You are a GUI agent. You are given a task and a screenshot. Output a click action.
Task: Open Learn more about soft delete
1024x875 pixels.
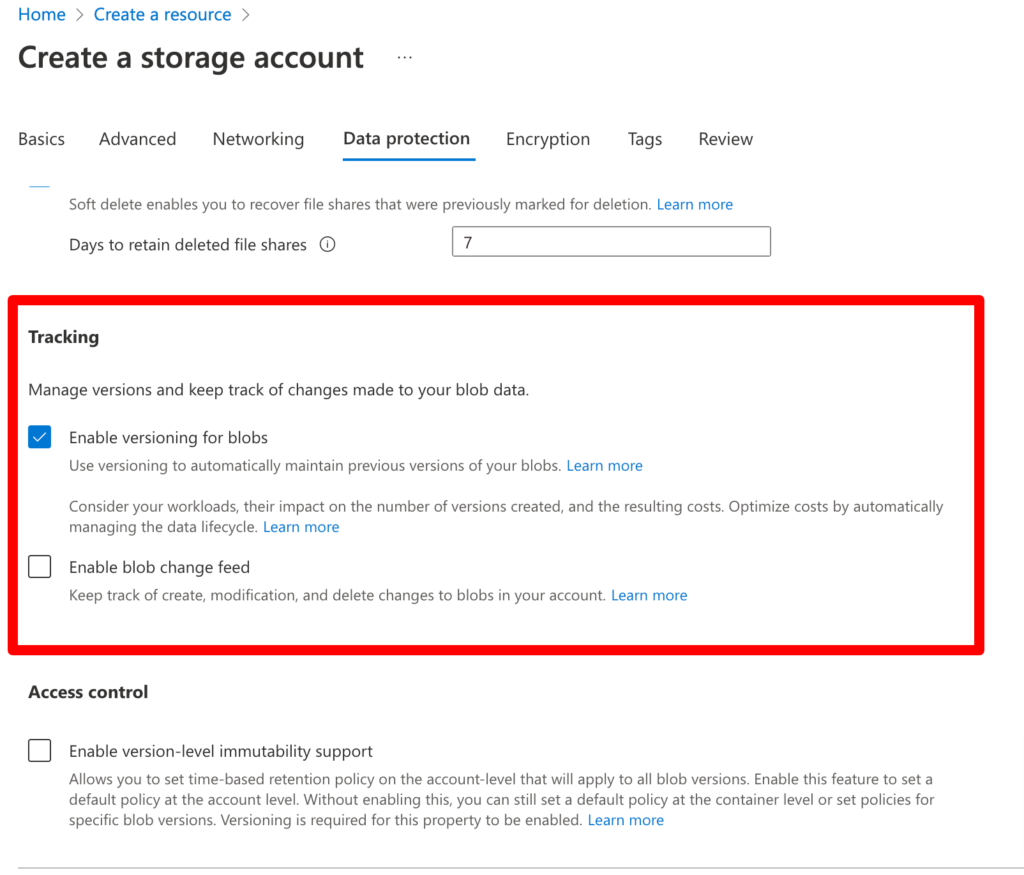pos(694,204)
